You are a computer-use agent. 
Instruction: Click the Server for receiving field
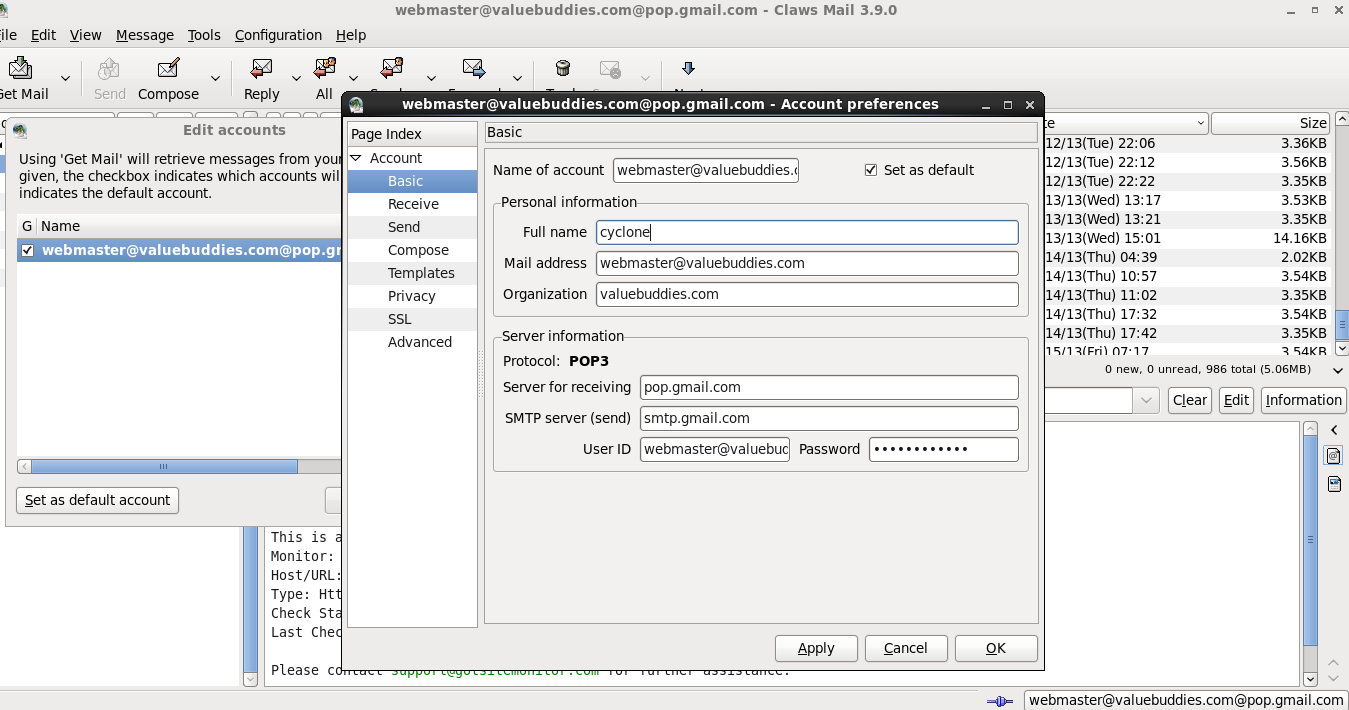(x=829, y=387)
